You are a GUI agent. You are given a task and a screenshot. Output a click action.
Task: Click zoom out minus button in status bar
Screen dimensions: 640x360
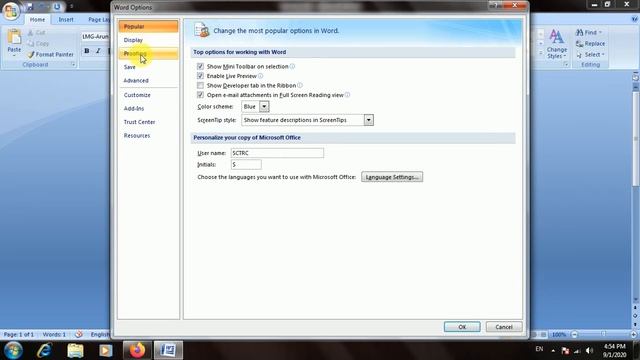coord(575,335)
